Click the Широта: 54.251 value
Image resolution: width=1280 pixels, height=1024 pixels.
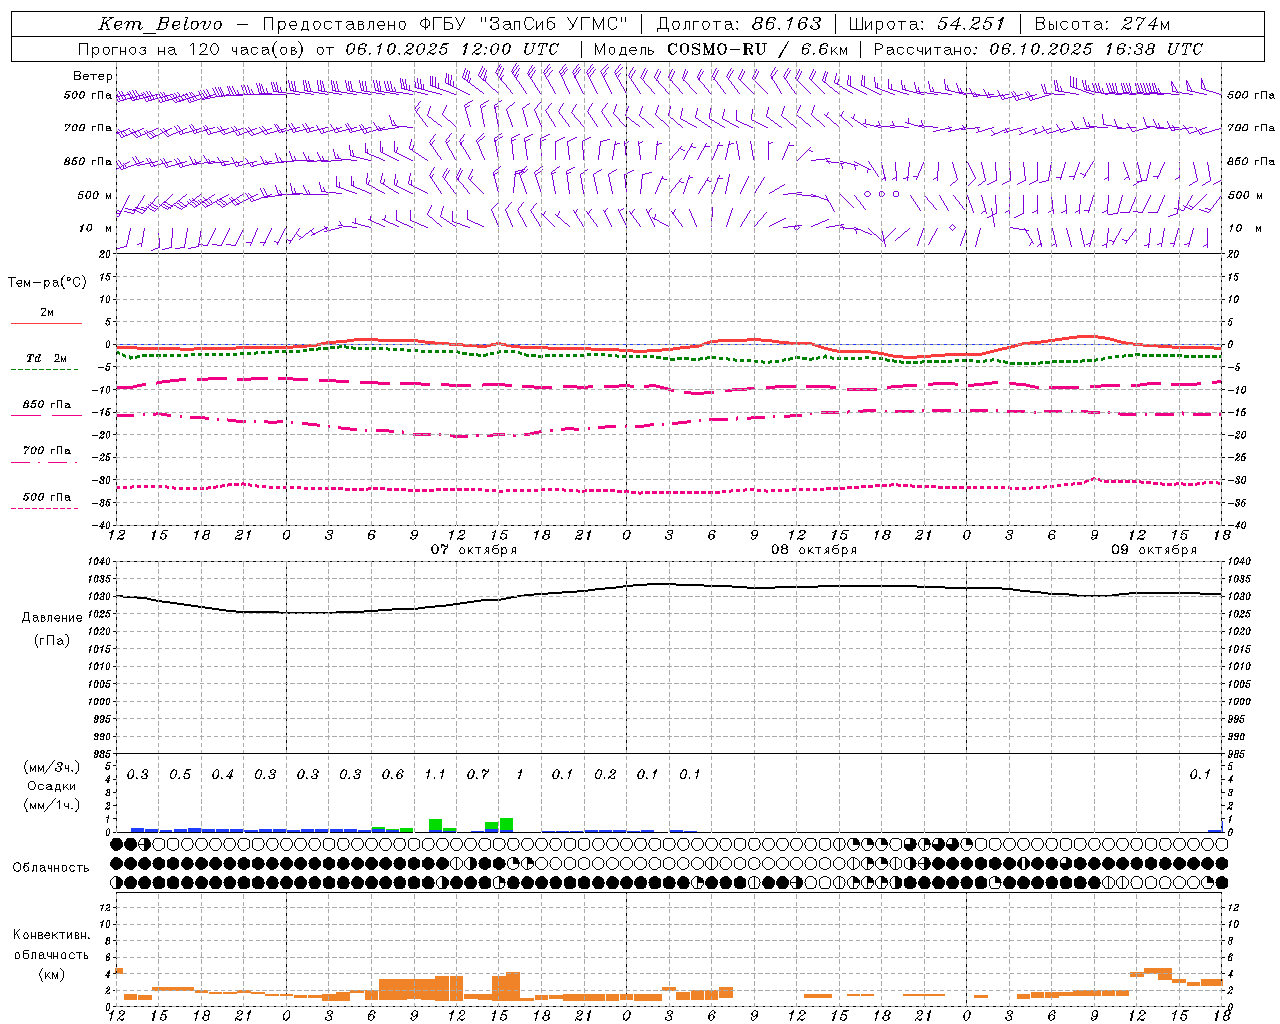coord(927,24)
